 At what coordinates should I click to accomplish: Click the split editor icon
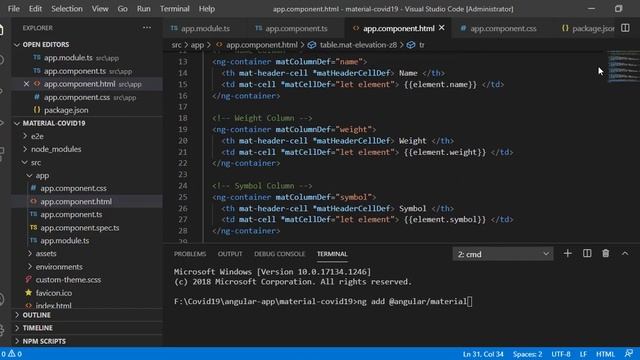click(x=625, y=28)
